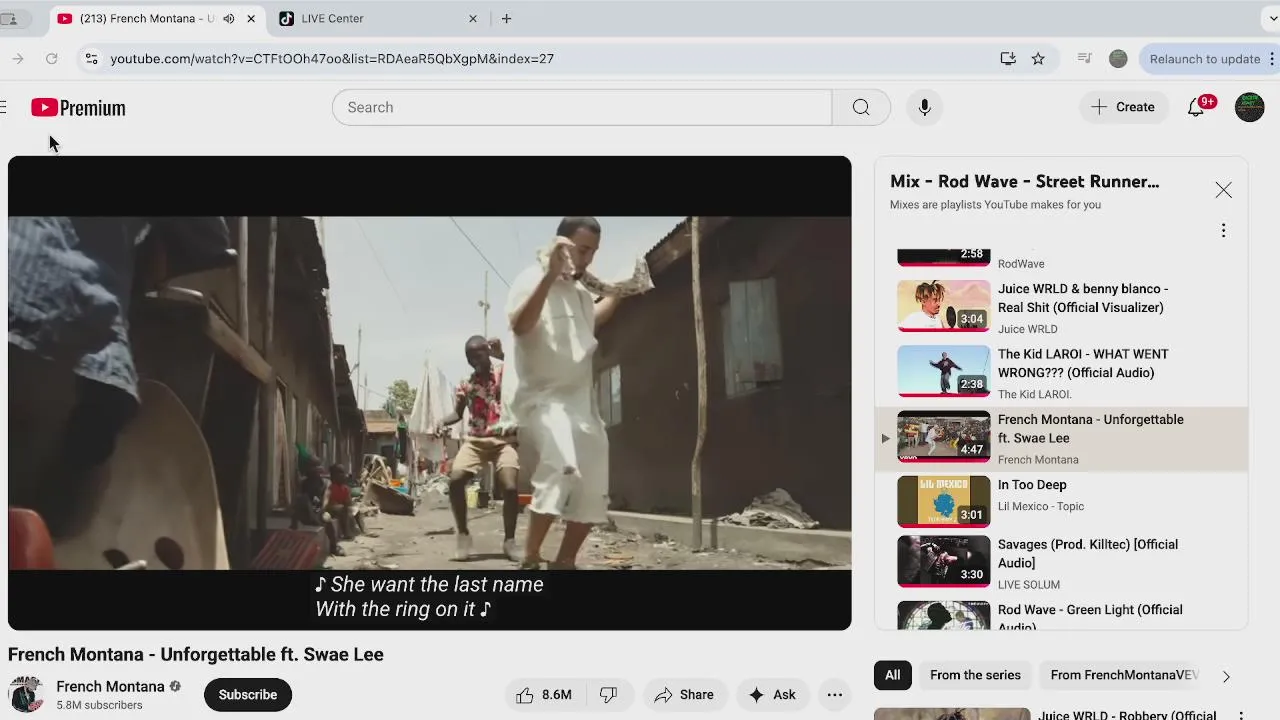Open the media controls icon in the Chrome toolbar
1280x720 pixels.
pos(1084,59)
